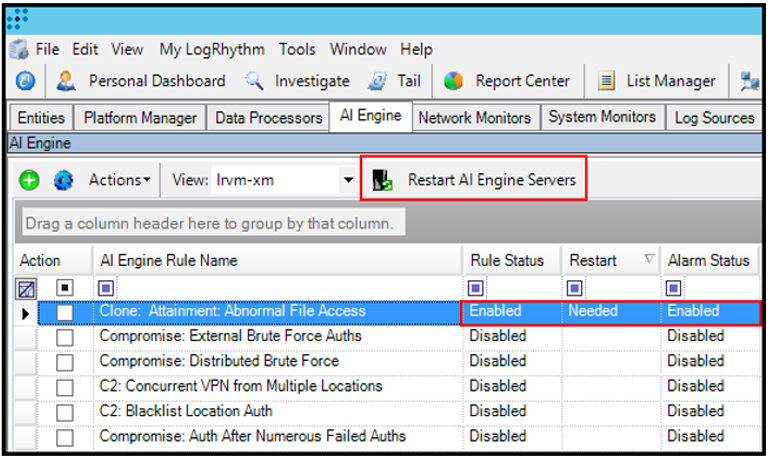Screen dimensions: 769x460
Task: Click the green plus new rule icon
Action: [29, 180]
